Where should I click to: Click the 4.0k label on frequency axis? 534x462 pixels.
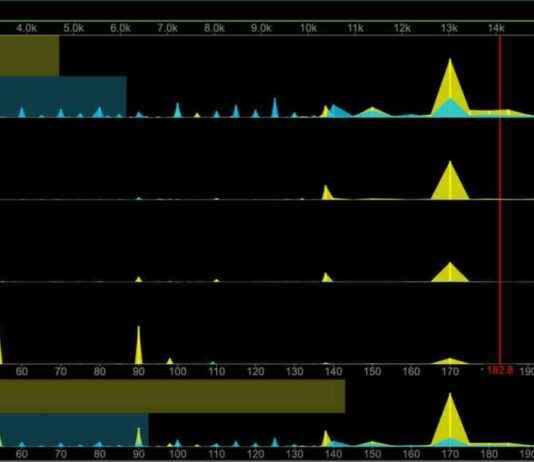pyautogui.click(x=26, y=28)
